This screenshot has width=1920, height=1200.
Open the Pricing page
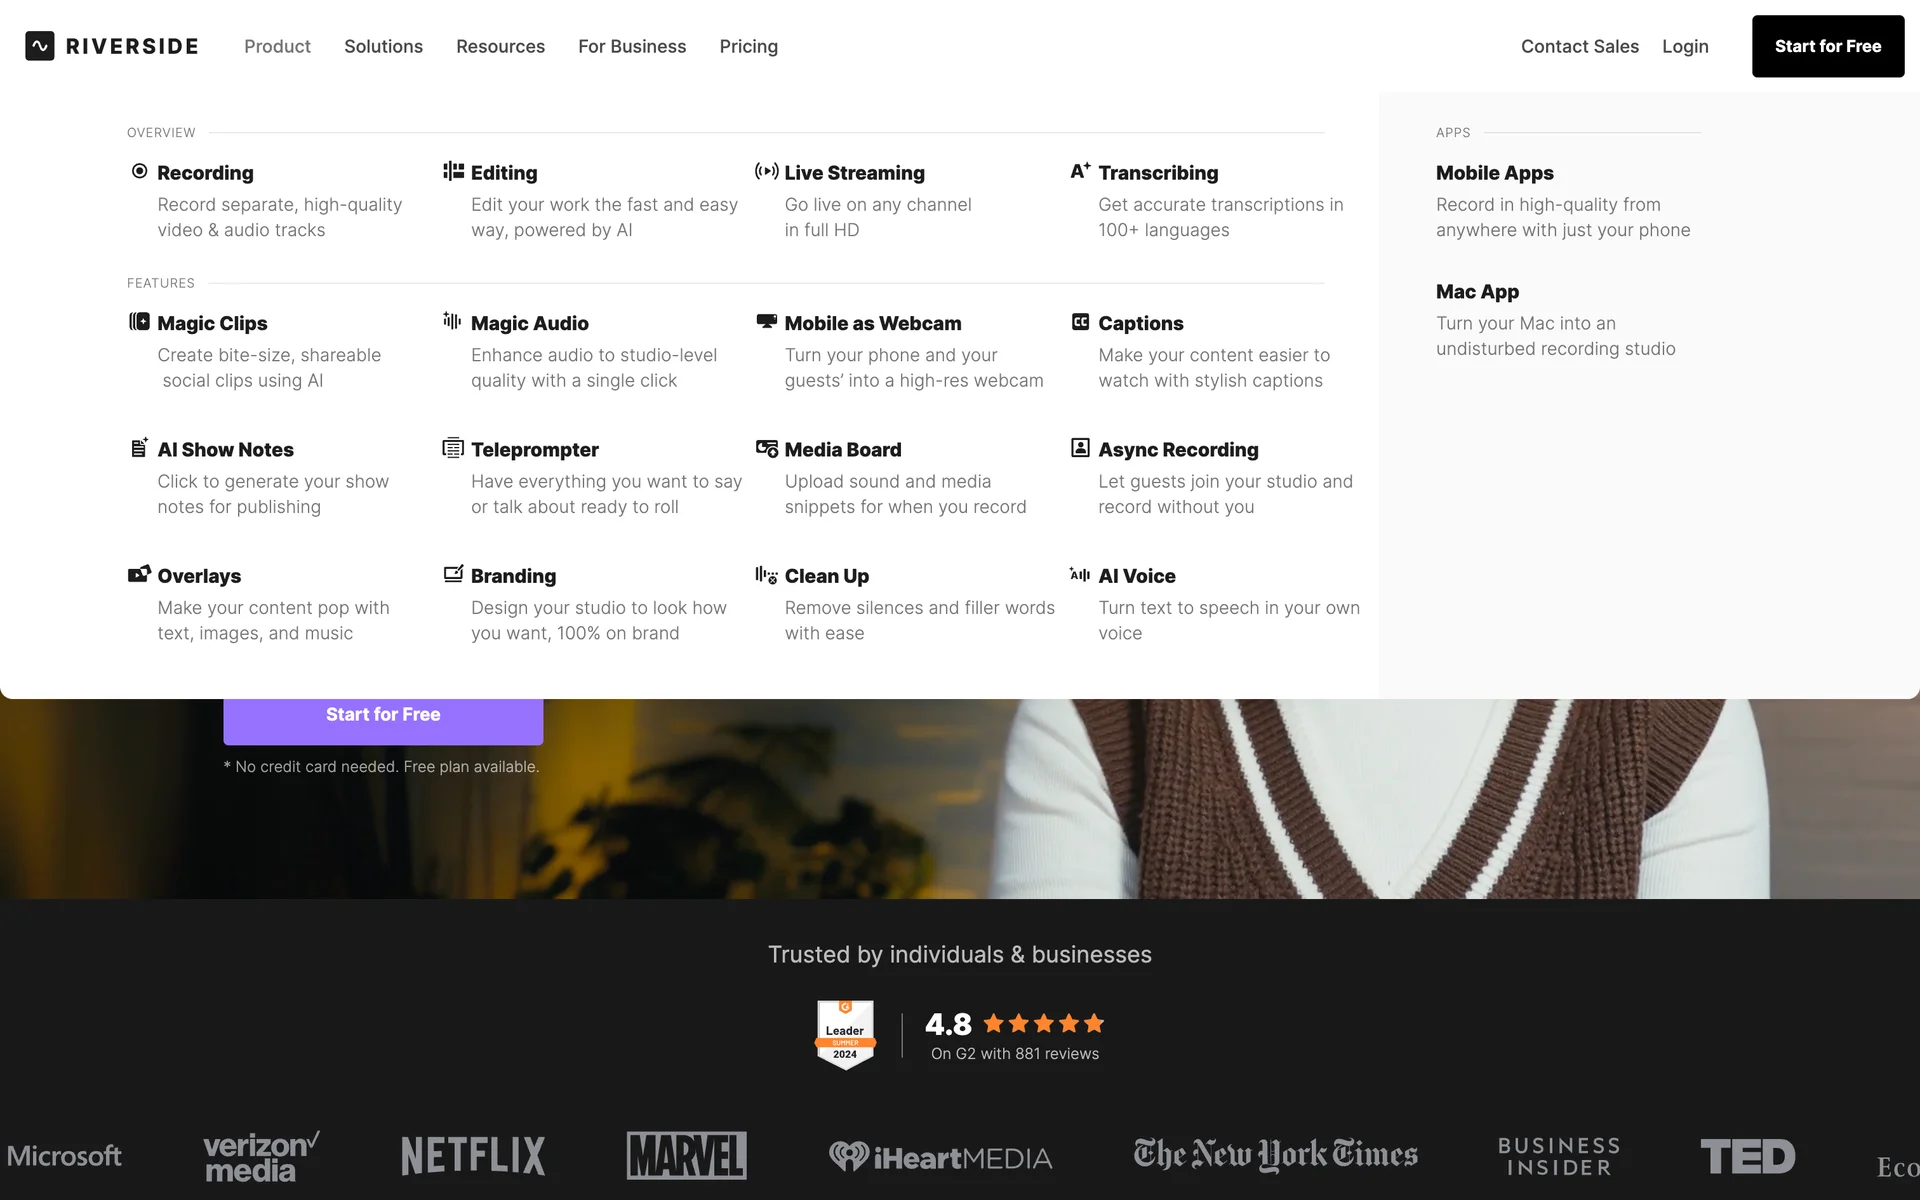[748, 46]
